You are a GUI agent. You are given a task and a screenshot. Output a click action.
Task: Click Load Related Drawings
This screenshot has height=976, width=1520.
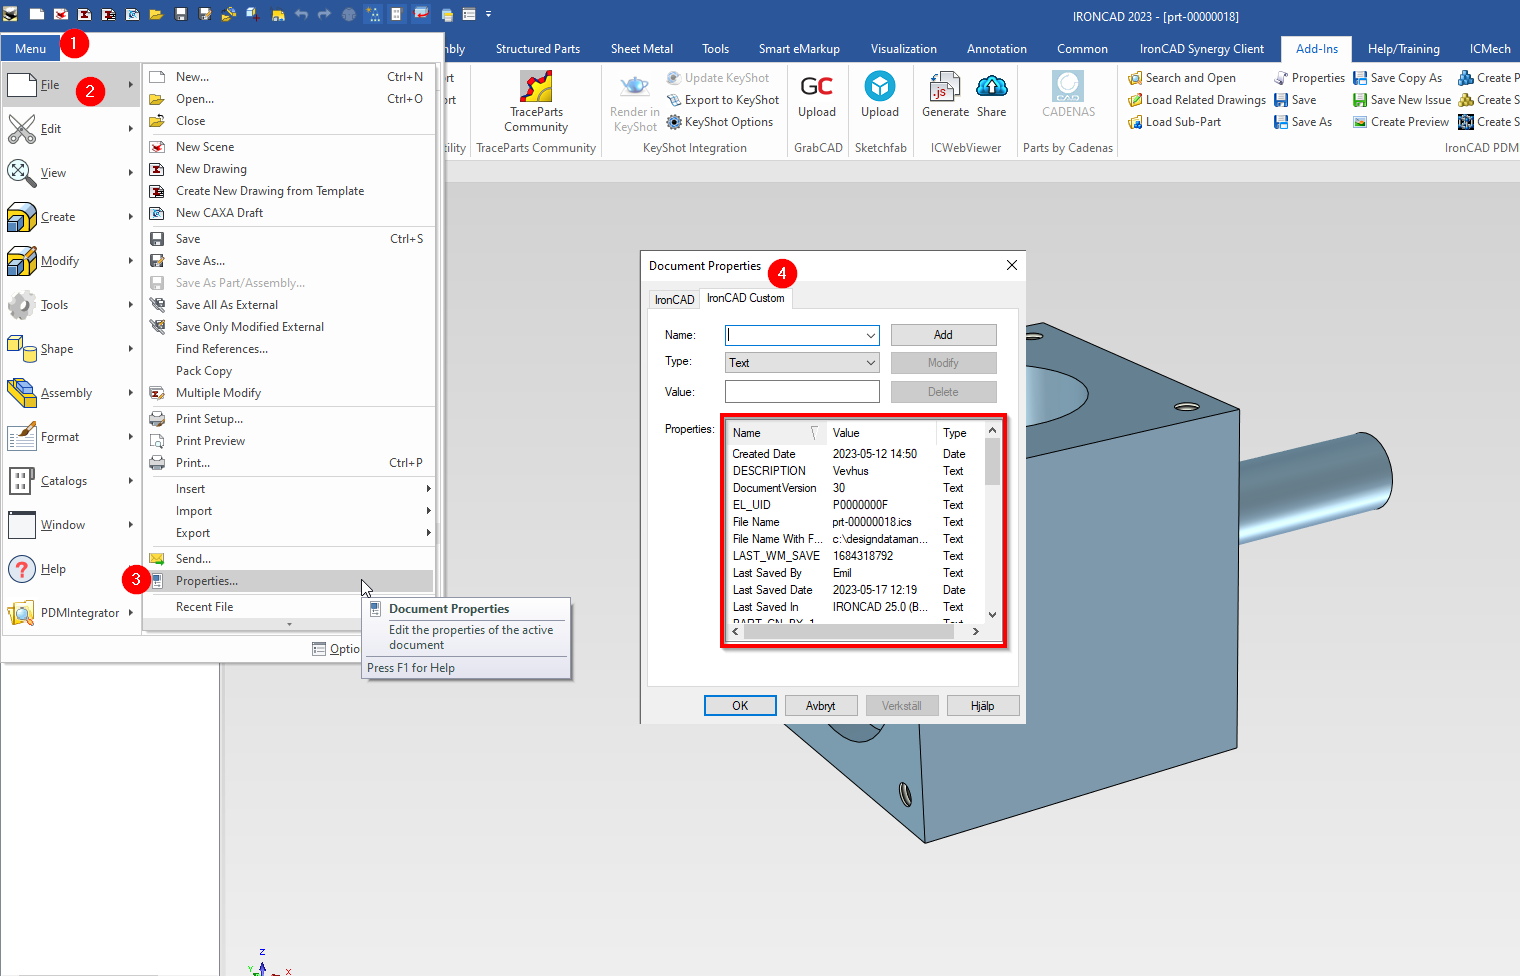point(1197,100)
